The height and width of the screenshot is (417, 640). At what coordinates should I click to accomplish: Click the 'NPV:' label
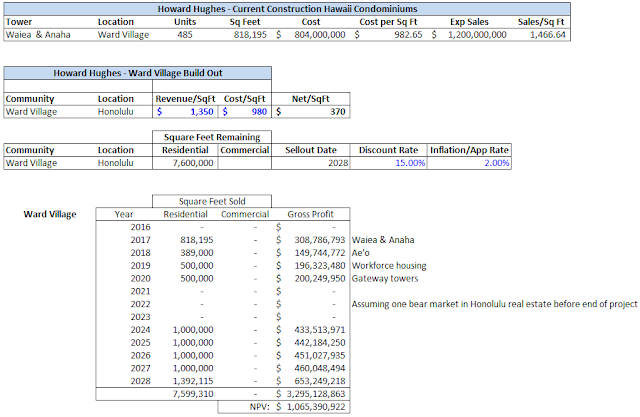coord(260,407)
